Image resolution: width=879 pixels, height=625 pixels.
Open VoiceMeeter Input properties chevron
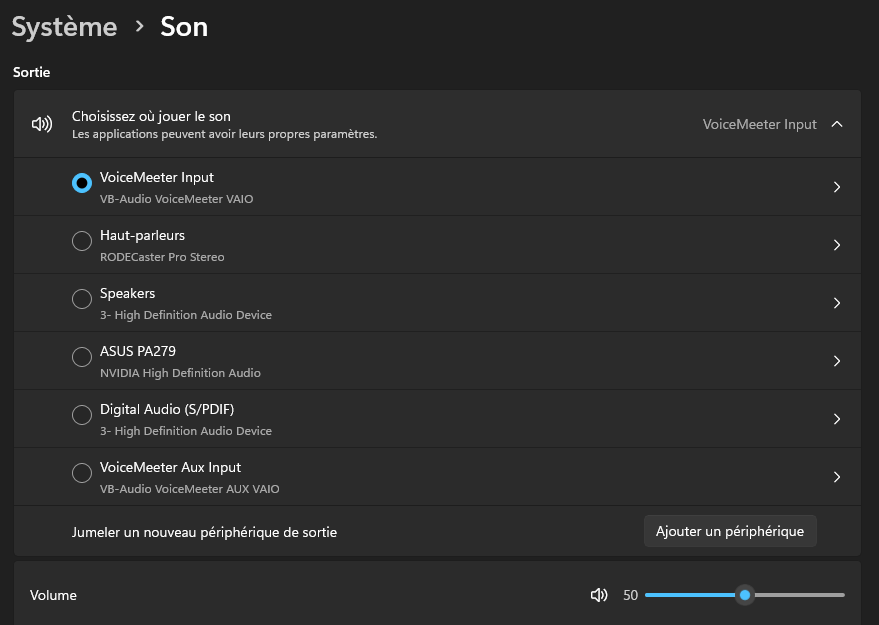(x=837, y=187)
